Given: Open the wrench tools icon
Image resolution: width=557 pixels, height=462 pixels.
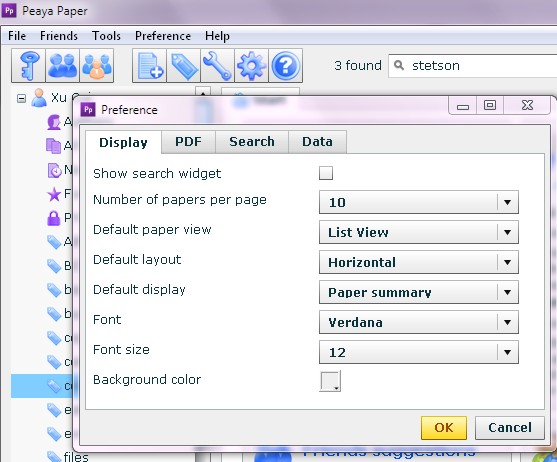Looking at the screenshot, I should (217, 66).
